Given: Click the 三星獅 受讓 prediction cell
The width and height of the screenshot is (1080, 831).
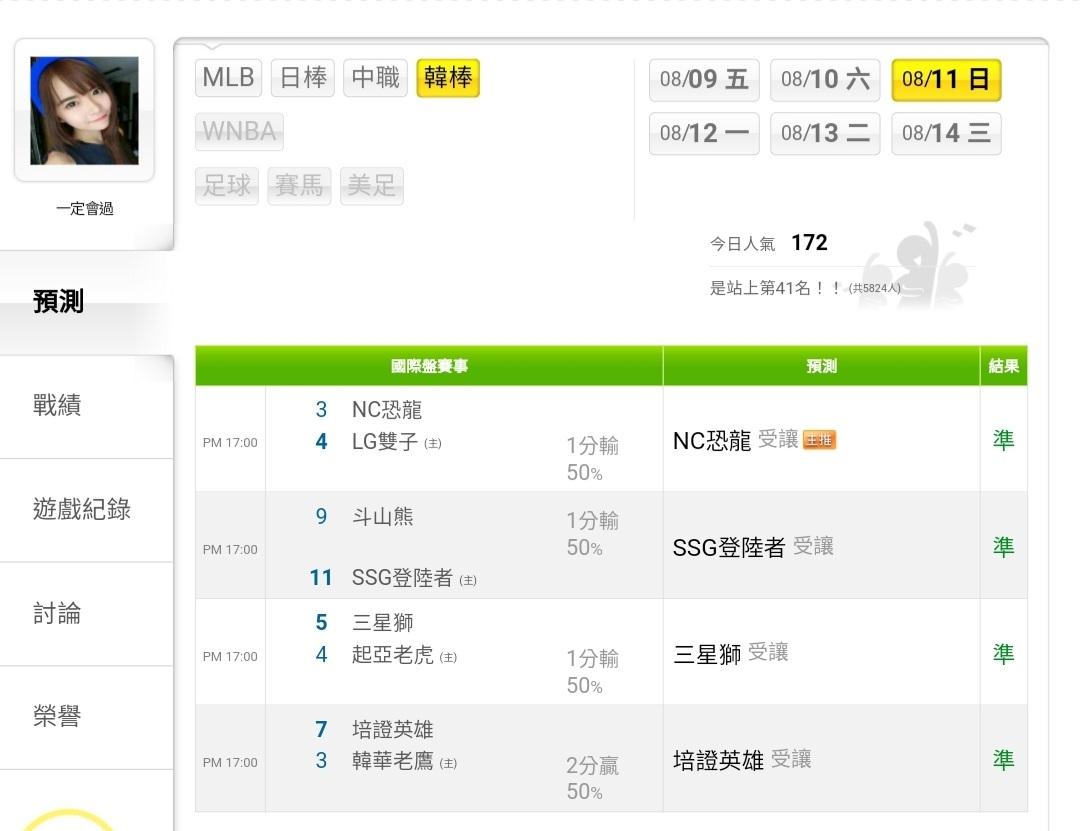Looking at the screenshot, I should [x=822, y=653].
